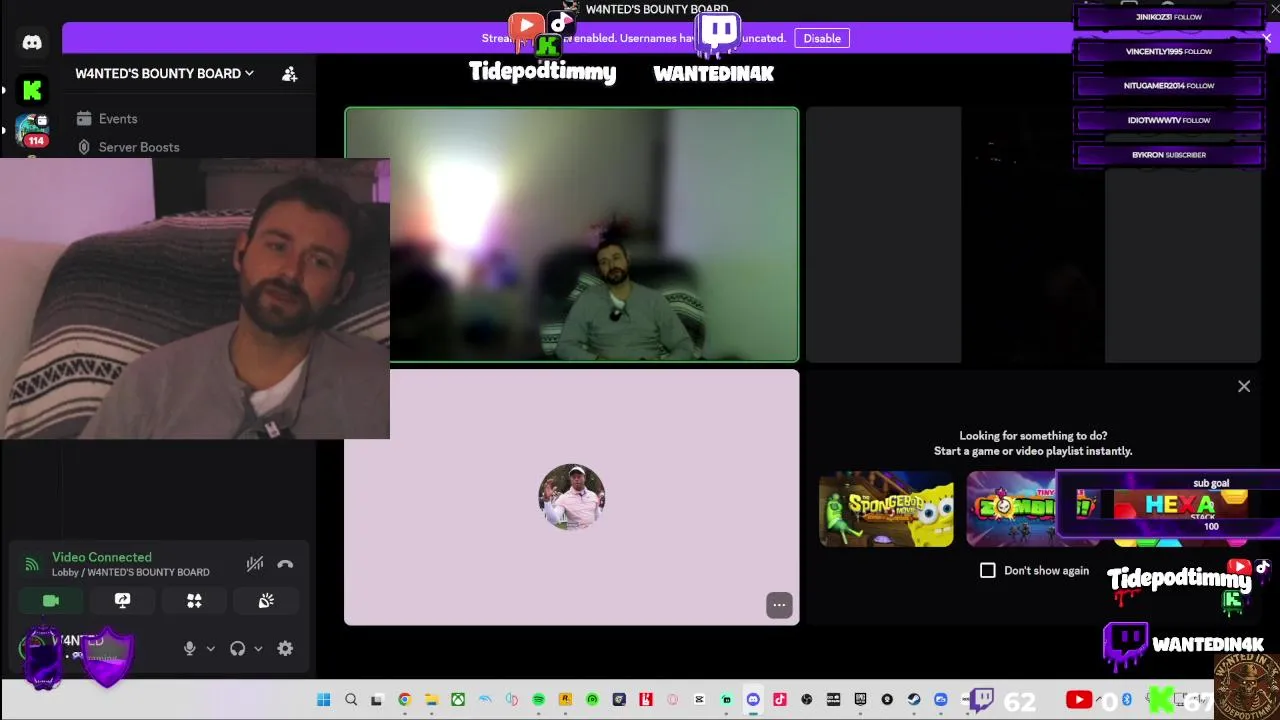Image resolution: width=1280 pixels, height=720 pixels.
Task: Open TikTok from the taskbar
Action: pyautogui.click(x=780, y=700)
